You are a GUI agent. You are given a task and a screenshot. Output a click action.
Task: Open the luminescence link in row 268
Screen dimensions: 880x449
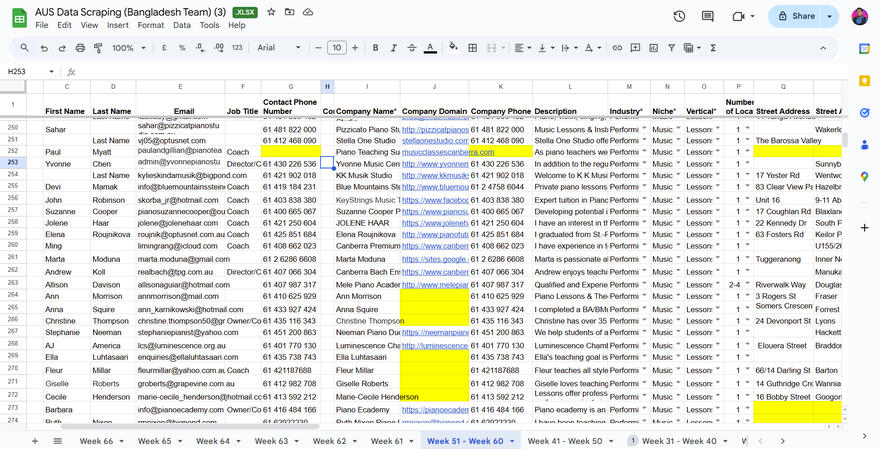click(x=435, y=346)
